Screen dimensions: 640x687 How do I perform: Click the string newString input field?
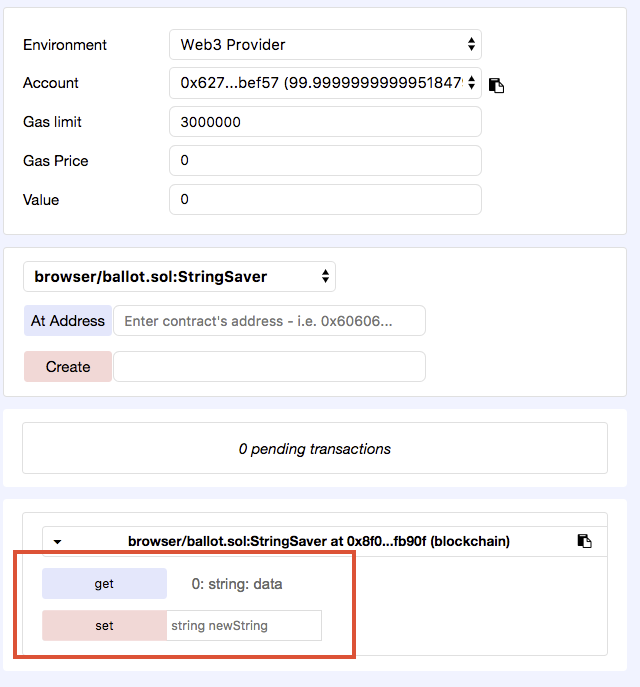click(x=244, y=626)
